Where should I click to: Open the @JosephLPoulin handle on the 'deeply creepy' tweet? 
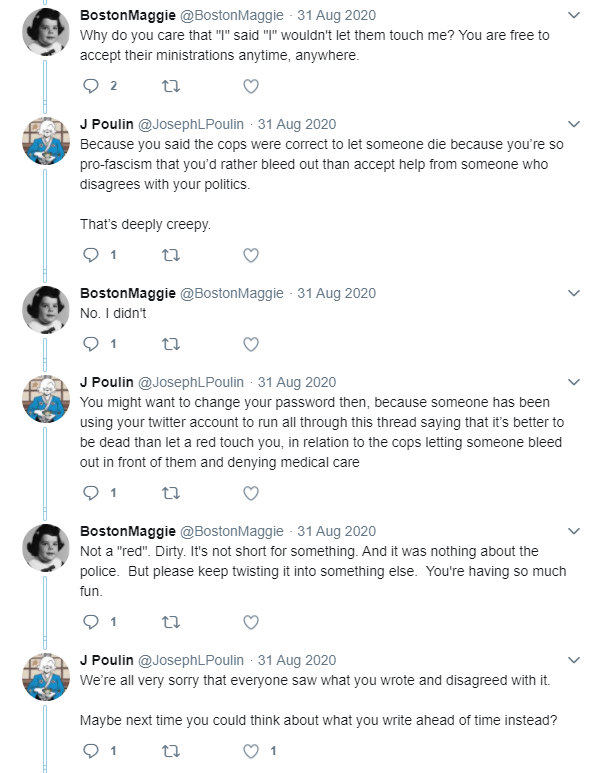(191, 124)
